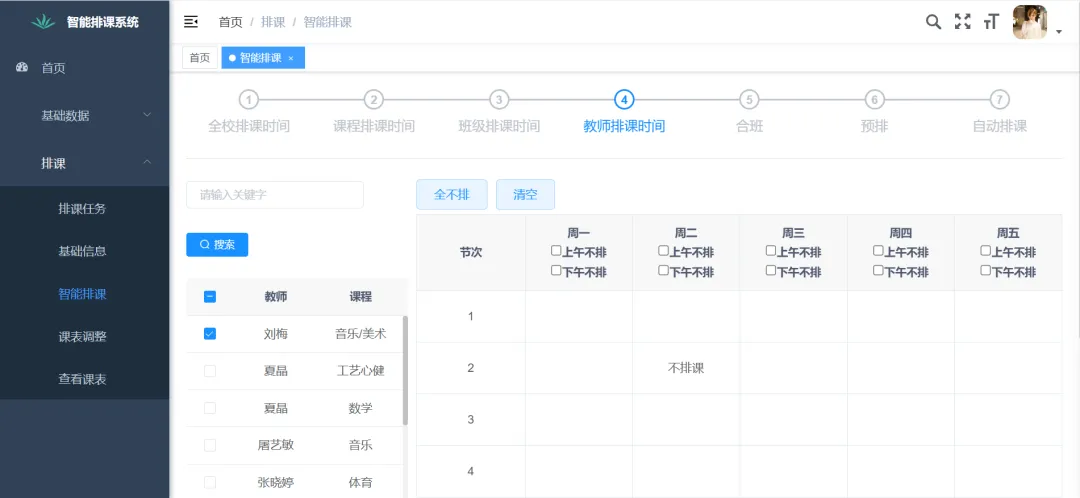The height and width of the screenshot is (498, 1080).
Task: Enable 周一 上午不排 checkbox
Action: click(557, 251)
